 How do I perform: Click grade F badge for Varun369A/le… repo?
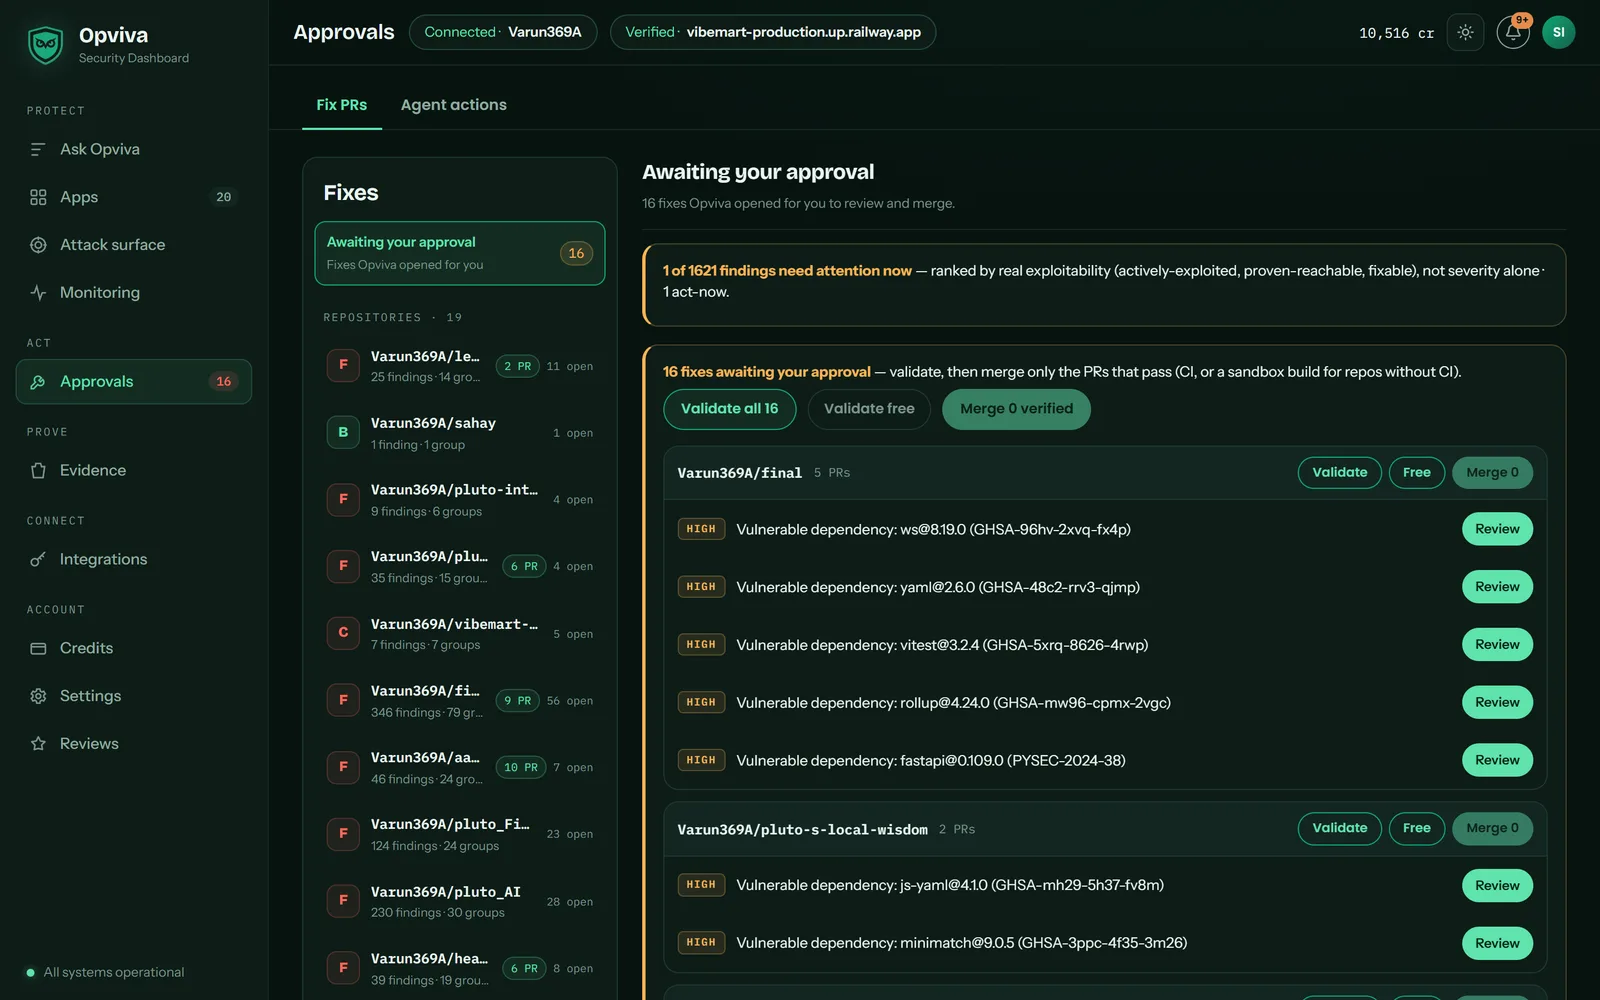pyautogui.click(x=343, y=365)
